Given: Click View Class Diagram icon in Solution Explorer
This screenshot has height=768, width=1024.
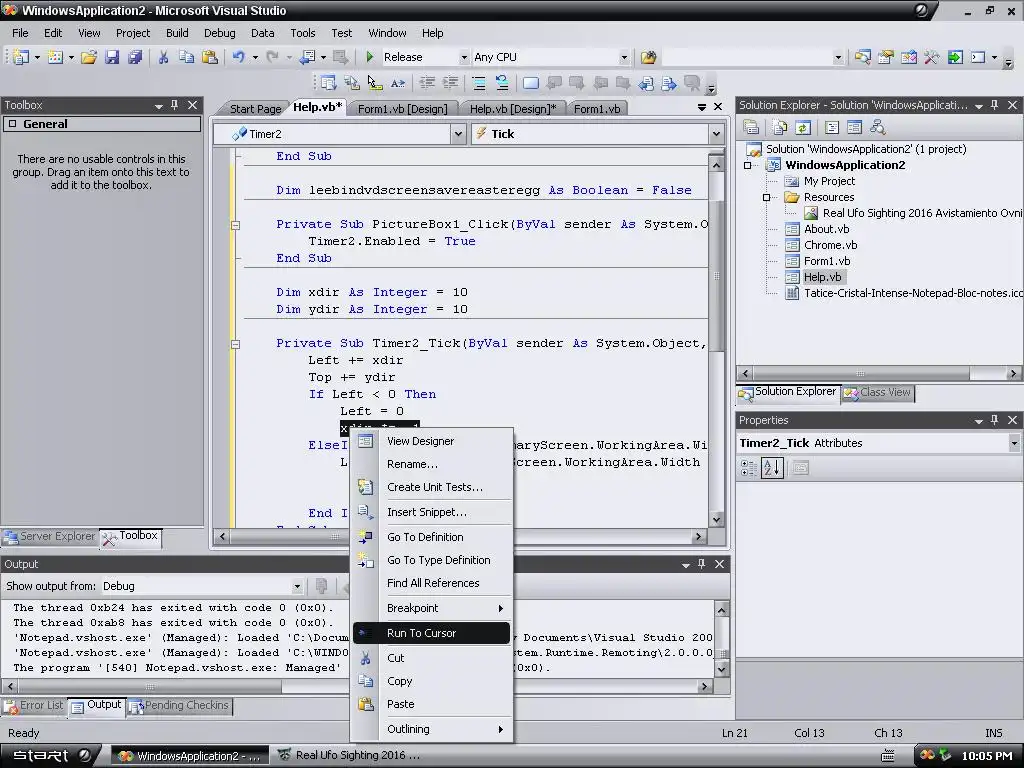Looking at the screenshot, I should coord(878,127).
